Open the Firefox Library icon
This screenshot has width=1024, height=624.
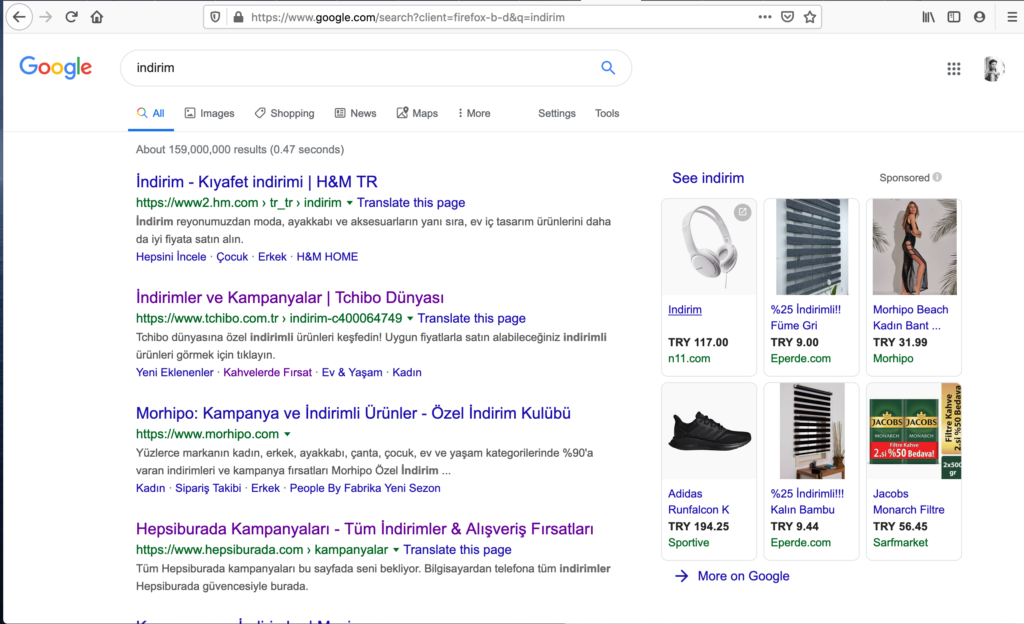928,17
